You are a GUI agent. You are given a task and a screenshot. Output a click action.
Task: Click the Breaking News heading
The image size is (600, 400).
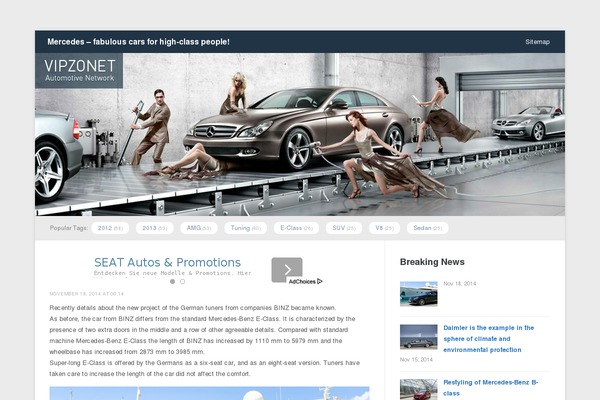[x=432, y=262]
